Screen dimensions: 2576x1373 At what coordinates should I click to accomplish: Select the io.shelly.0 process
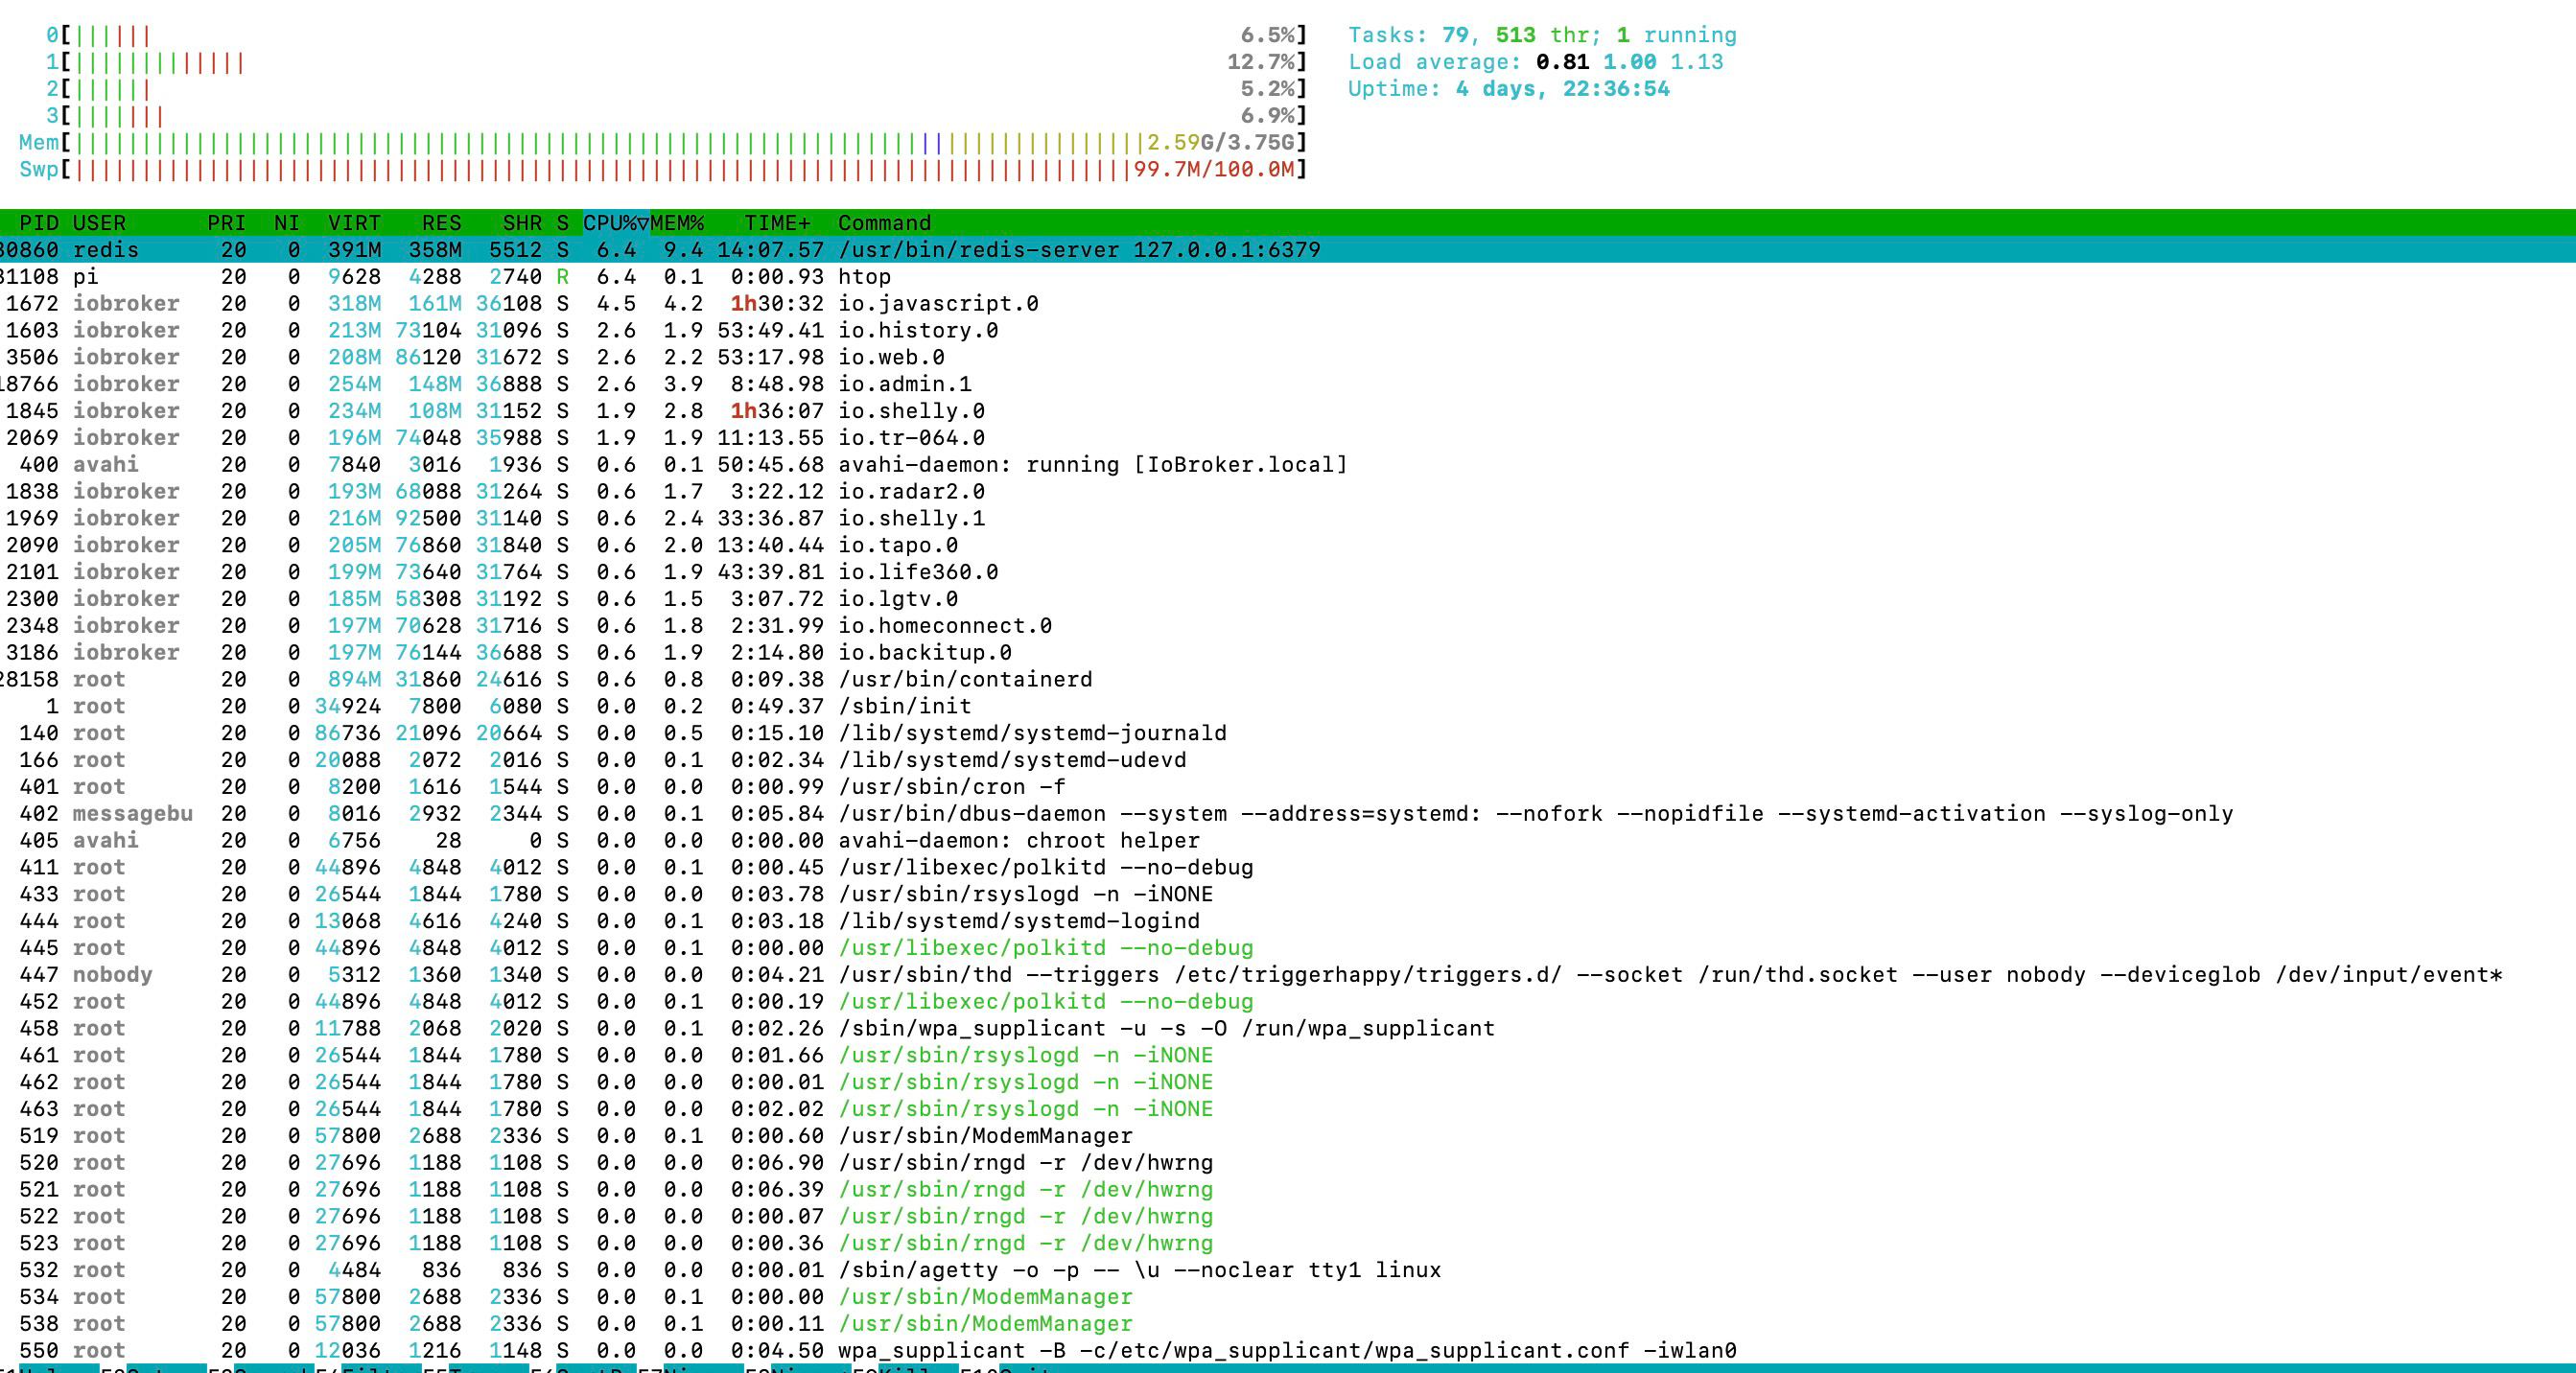(x=911, y=411)
